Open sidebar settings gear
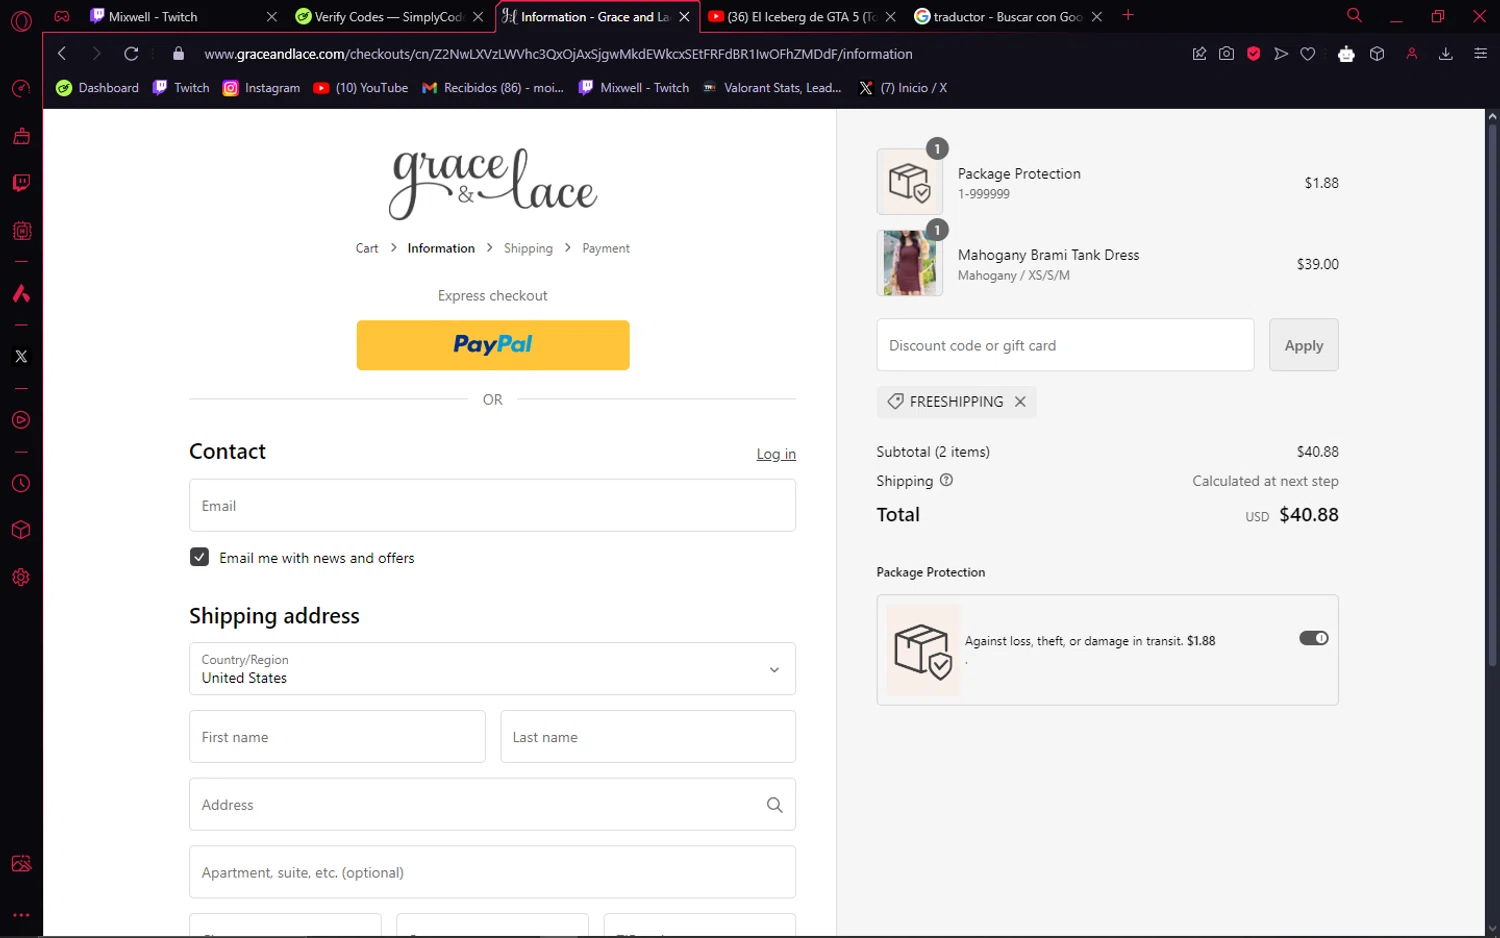Screen dimensions: 1500x938 [x=21, y=577]
